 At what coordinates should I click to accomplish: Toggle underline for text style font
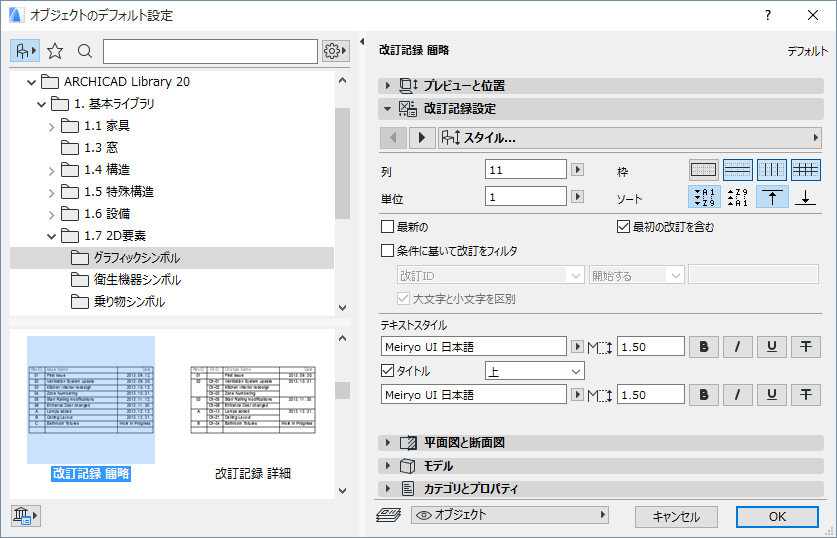(x=772, y=347)
